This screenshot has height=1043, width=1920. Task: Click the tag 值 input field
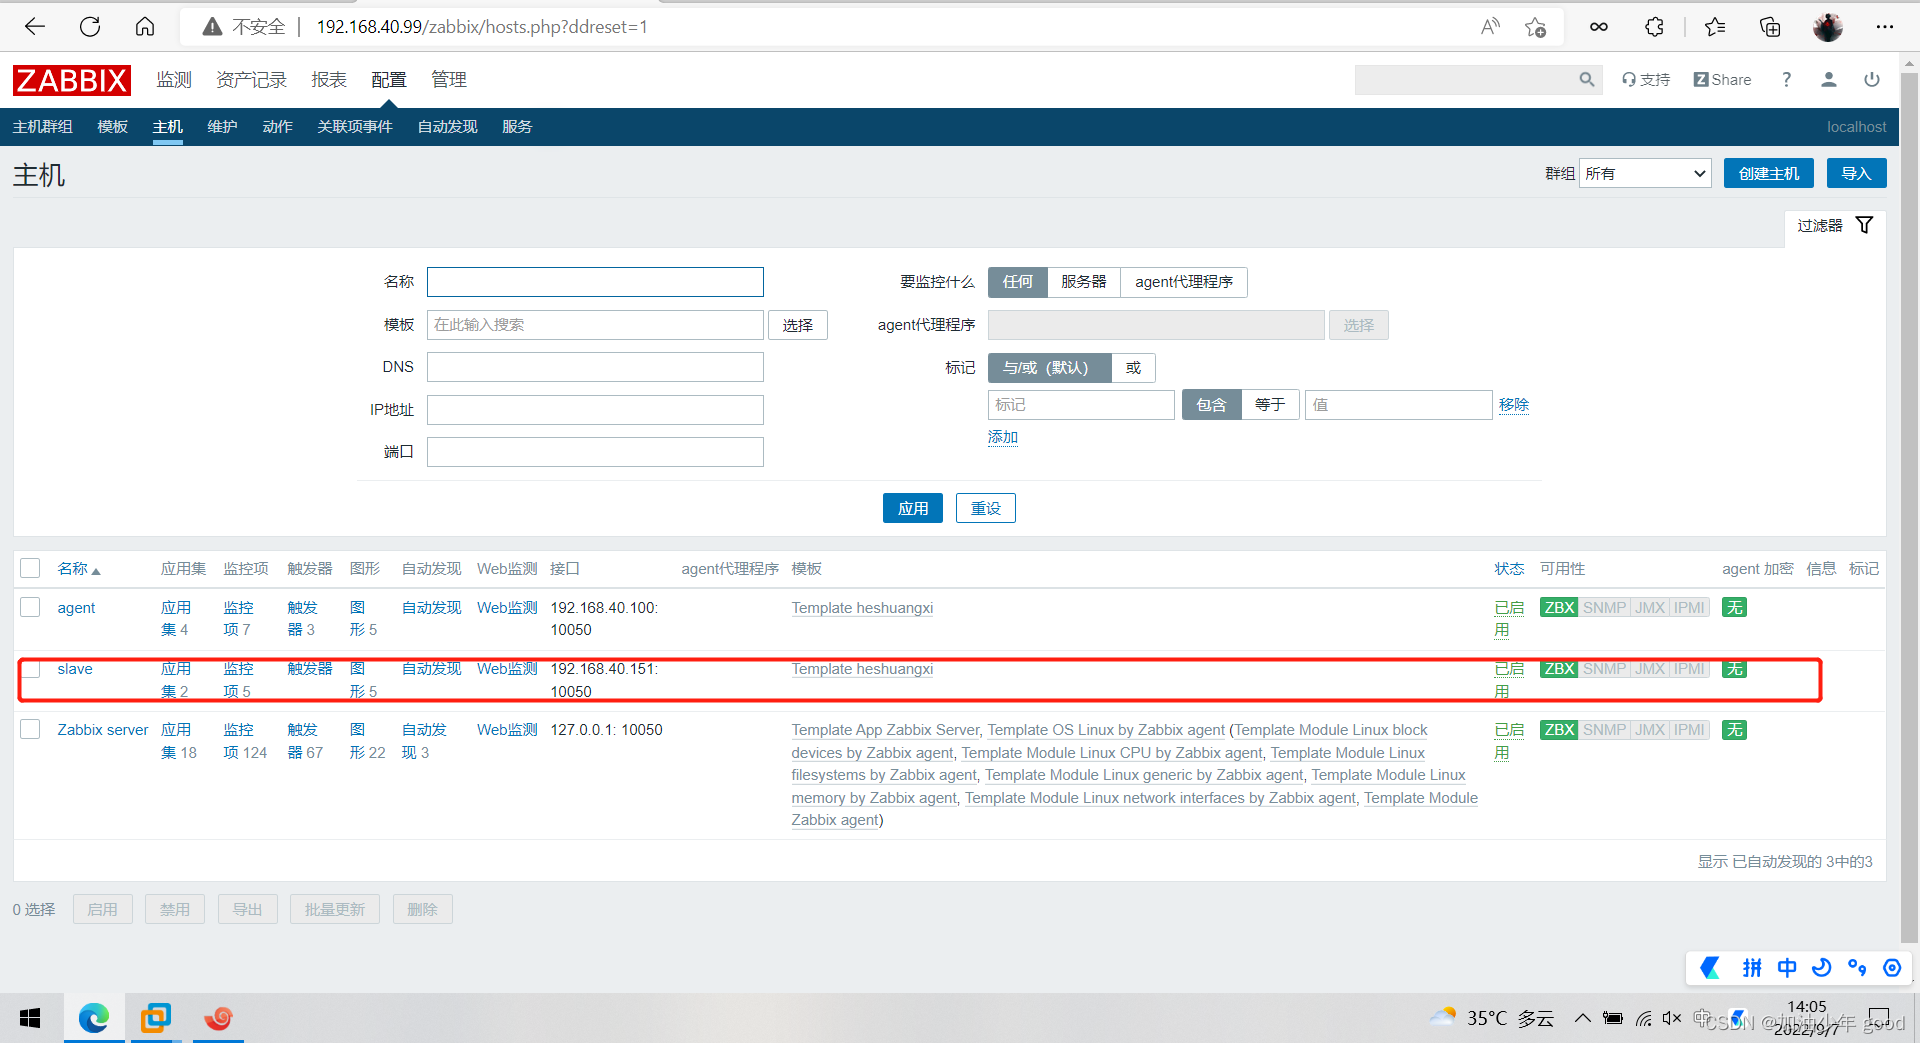pos(1398,405)
